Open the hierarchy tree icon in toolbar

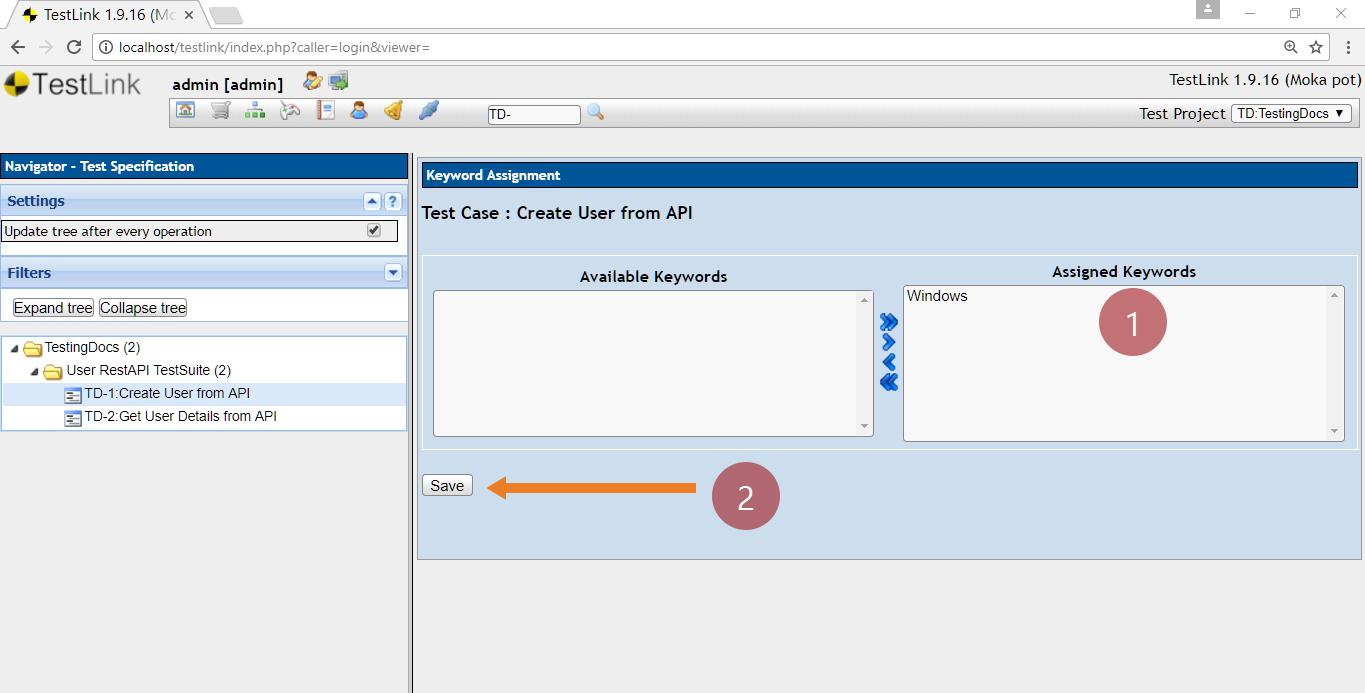(x=255, y=111)
